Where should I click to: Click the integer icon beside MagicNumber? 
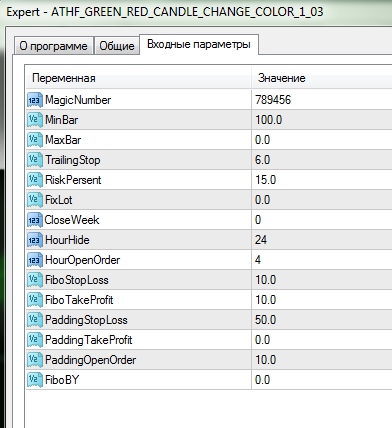tap(35, 100)
